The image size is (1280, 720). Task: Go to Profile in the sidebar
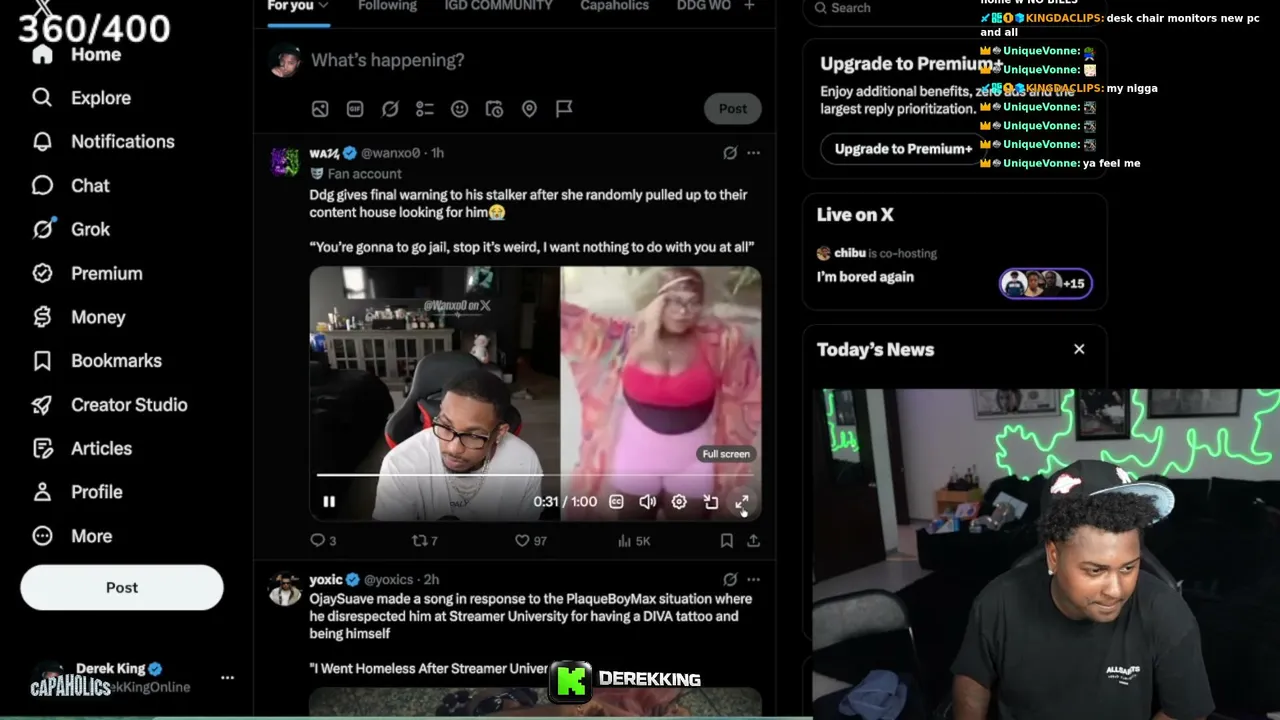click(x=77, y=492)
